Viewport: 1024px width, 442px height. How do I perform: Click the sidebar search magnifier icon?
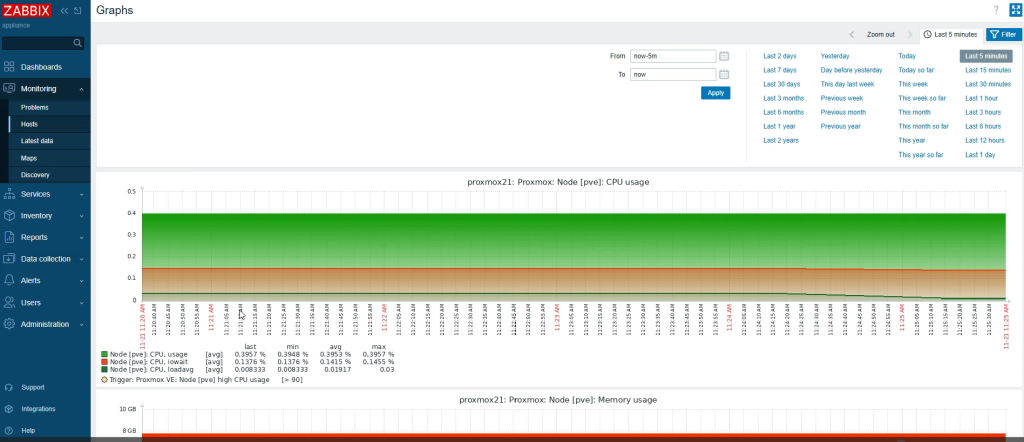tap(78, 43)
